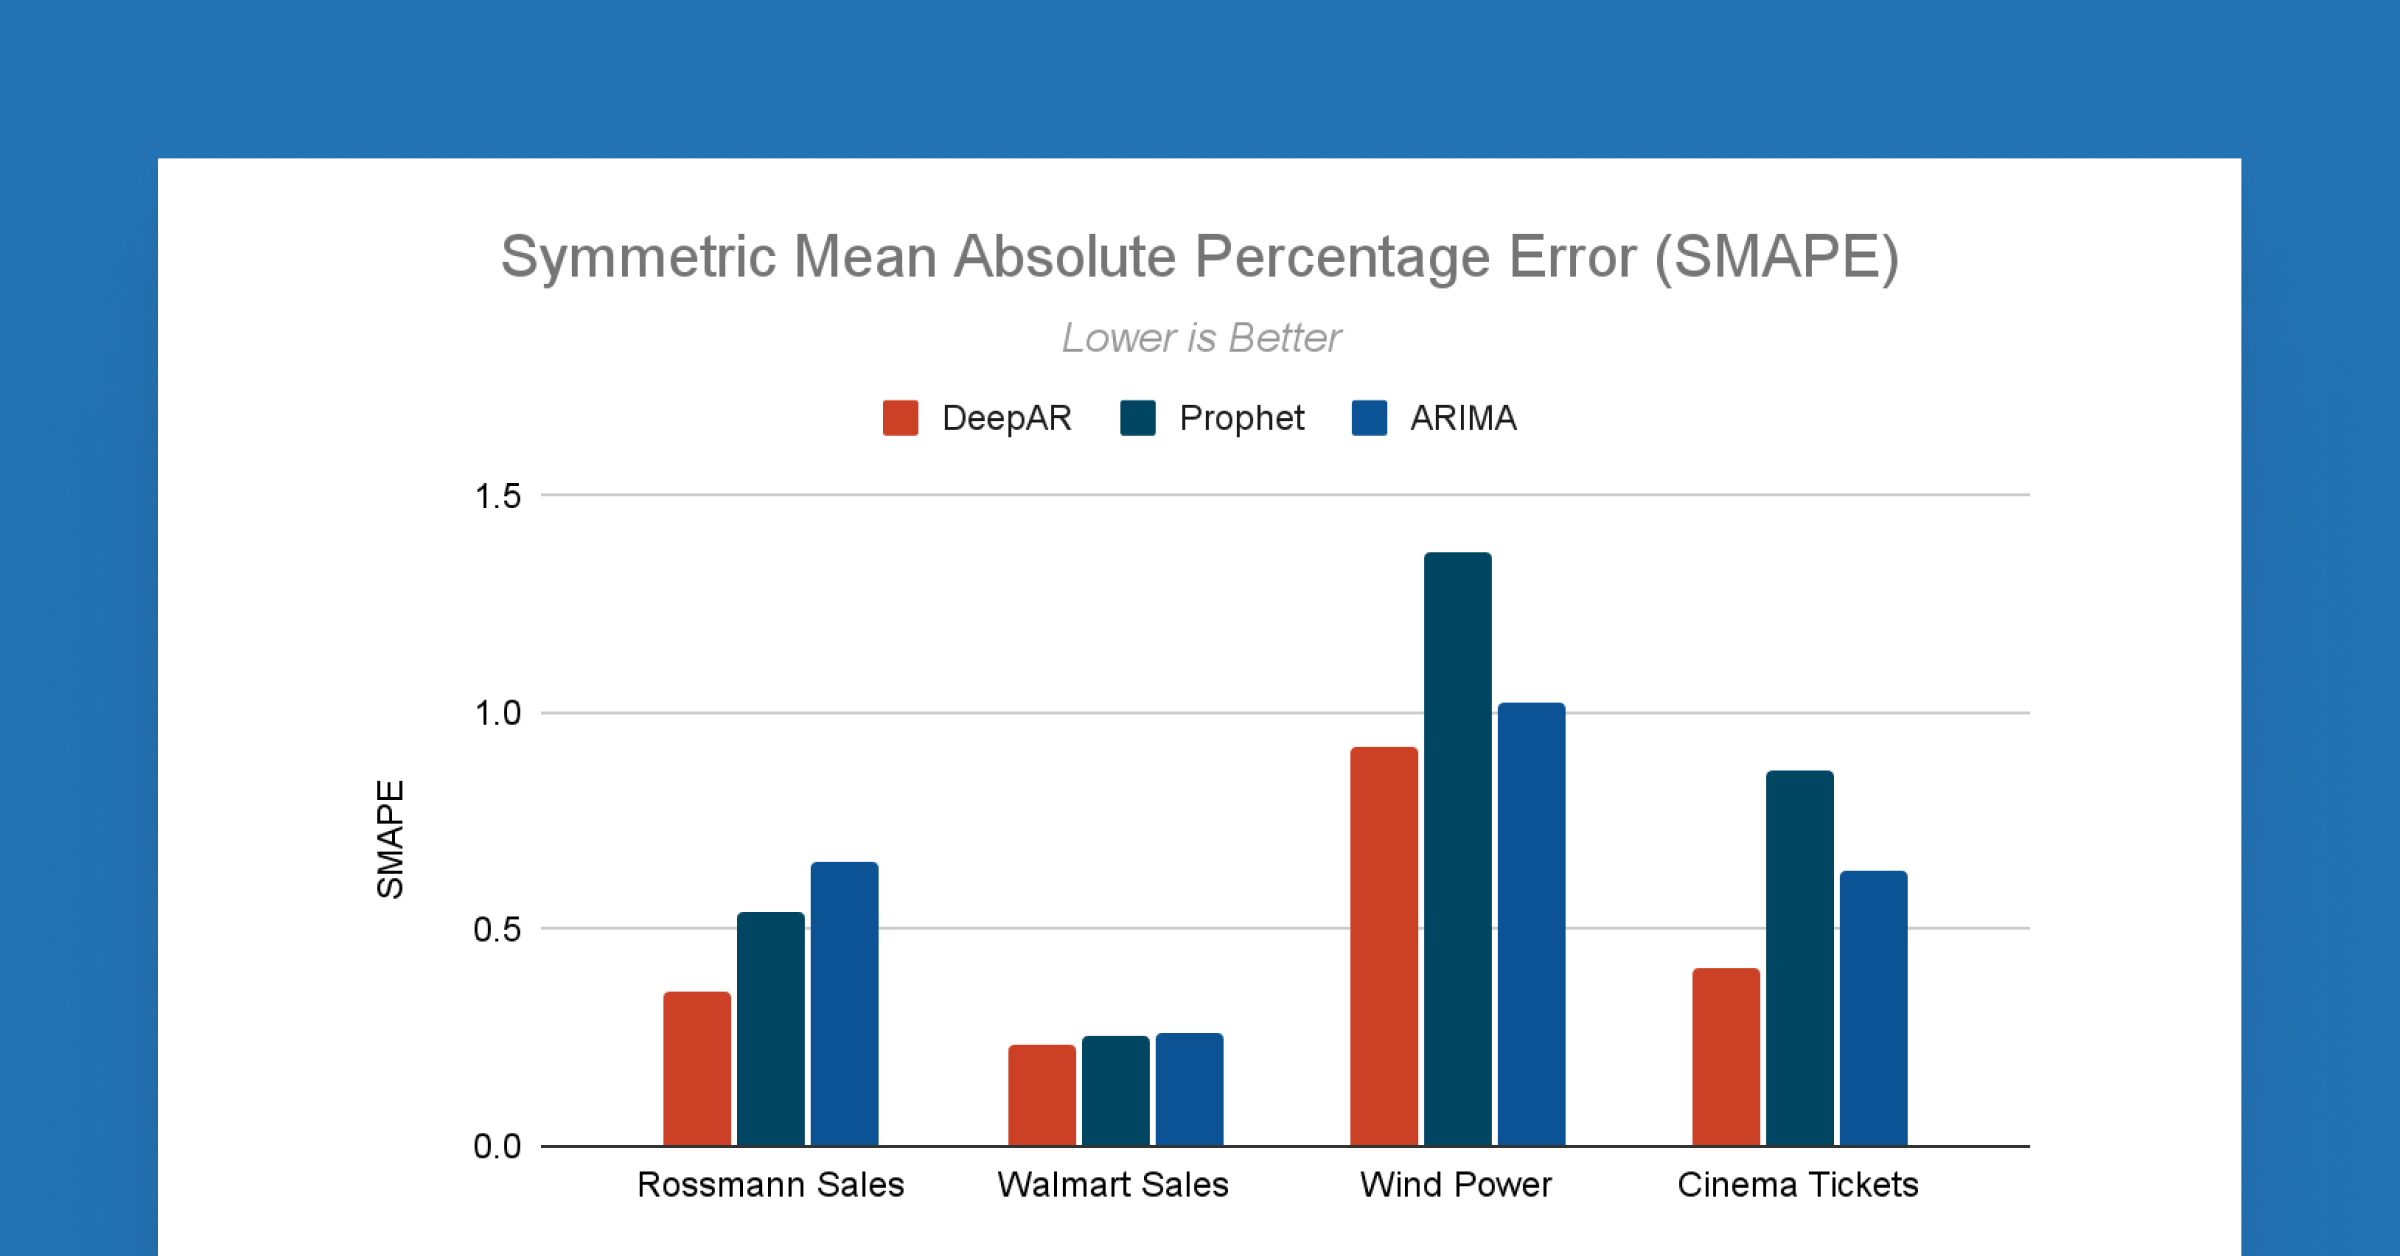Click the ARIMA bar for Wind Power
The image size is (2400, 1256).
(x=1531, y=924)
